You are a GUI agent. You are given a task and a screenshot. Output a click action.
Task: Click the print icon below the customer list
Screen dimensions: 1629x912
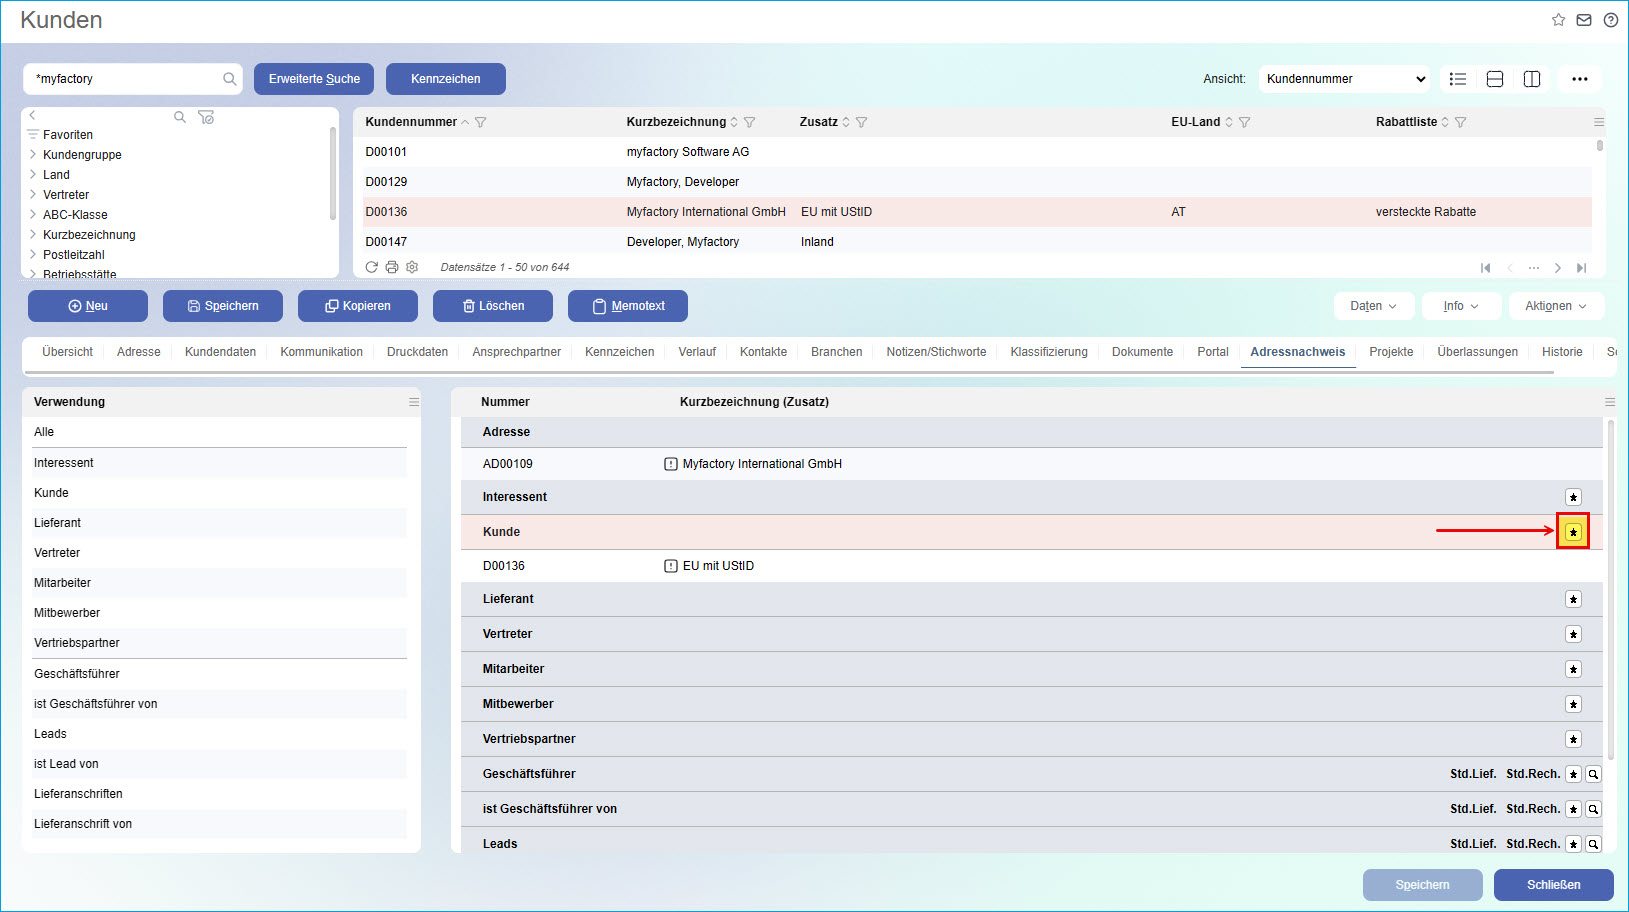pos(392,267)
